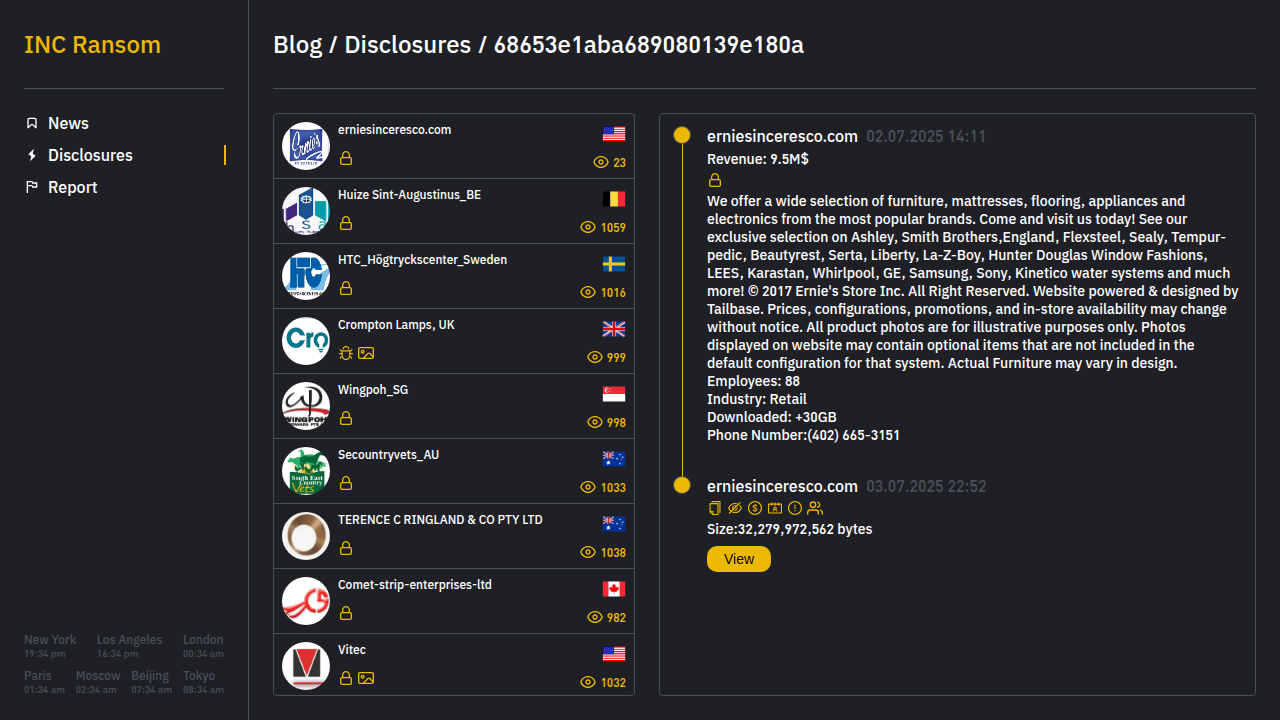Click the South East Country Vets logo
1280x720 pixels.
[x=306, y=471]
